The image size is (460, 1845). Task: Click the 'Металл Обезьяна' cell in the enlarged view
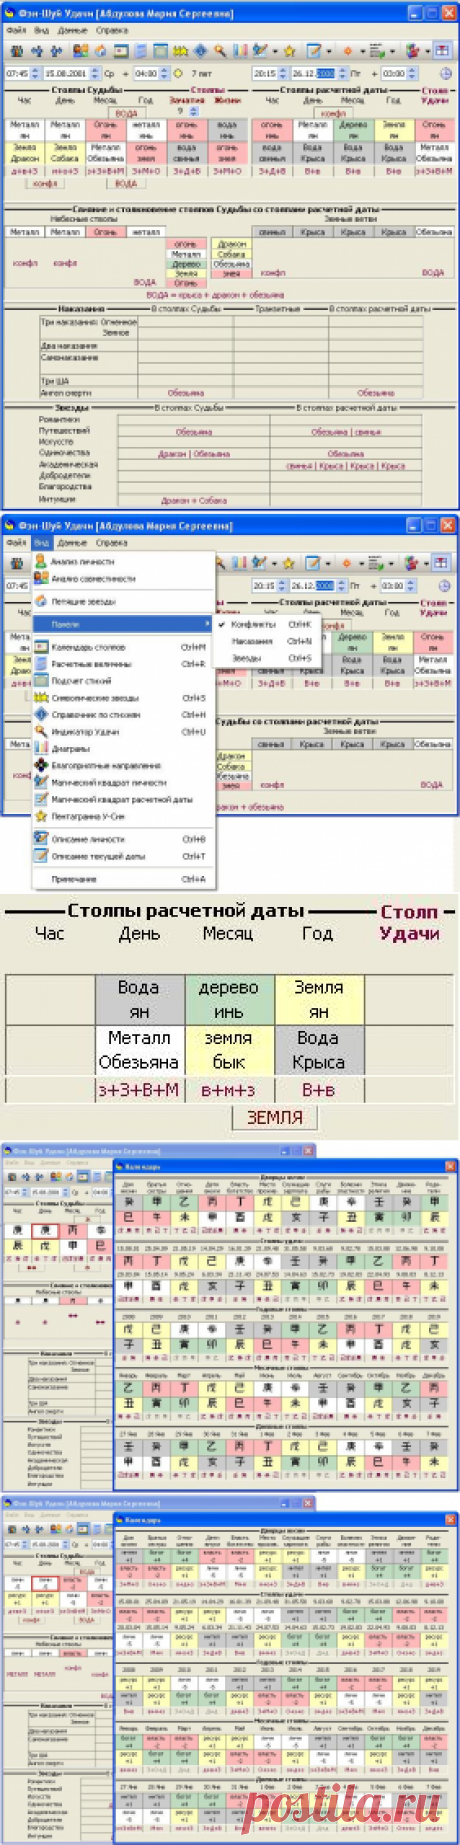[x=139, y=1050]
